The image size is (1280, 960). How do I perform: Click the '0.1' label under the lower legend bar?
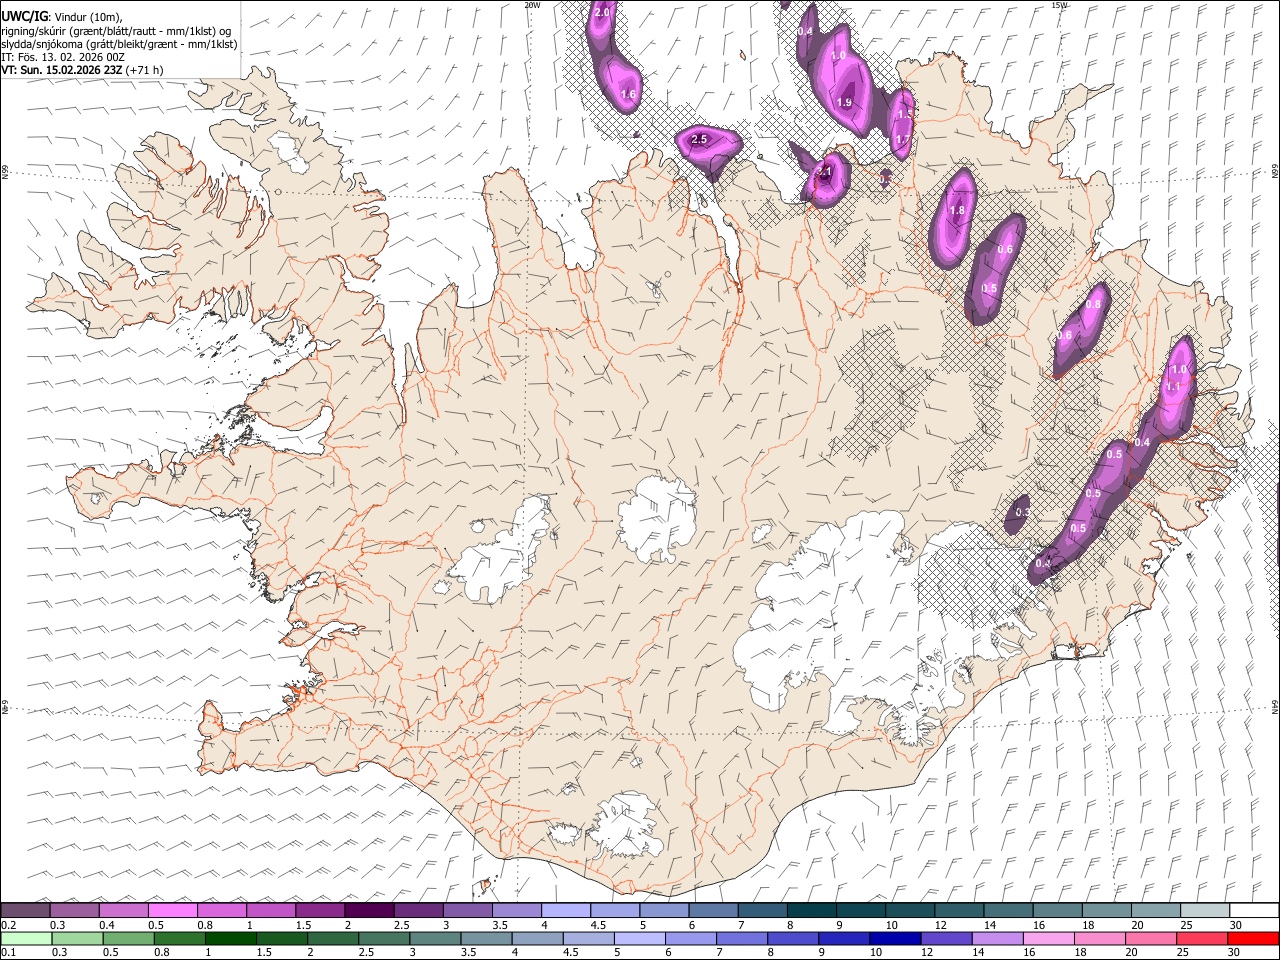[9, 953]
